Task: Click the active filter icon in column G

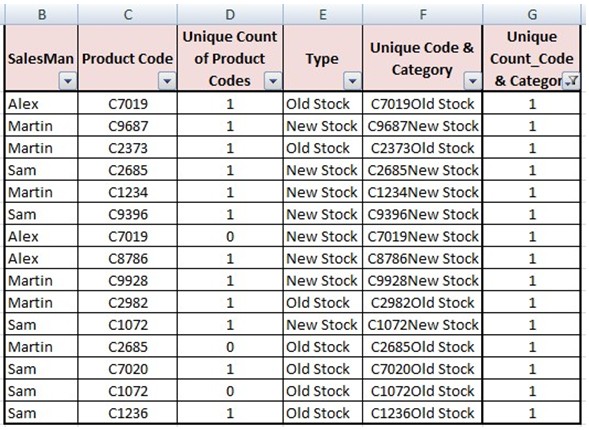Action: point(571,81)
